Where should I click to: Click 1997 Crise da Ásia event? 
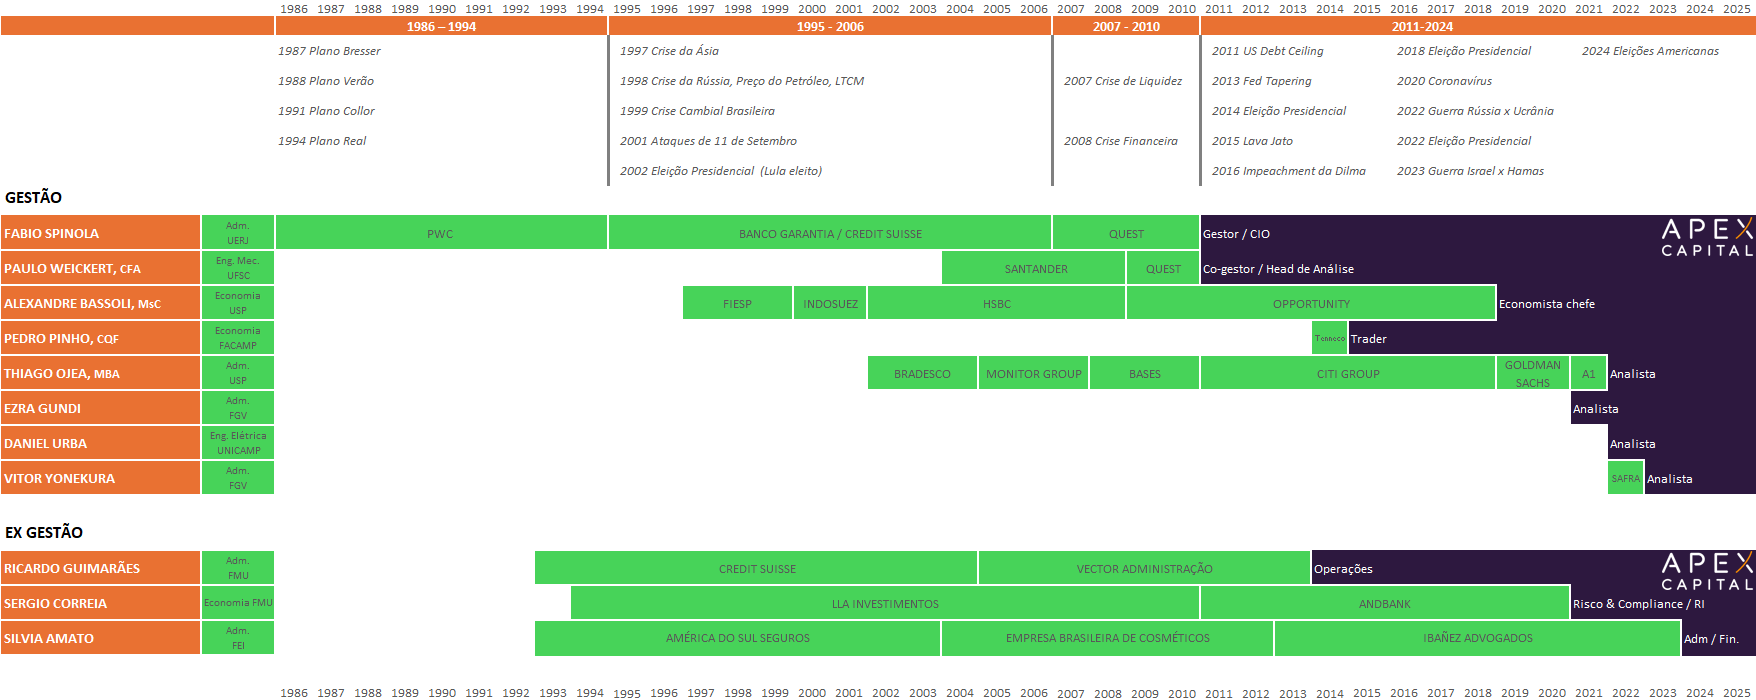coord(669,51)
